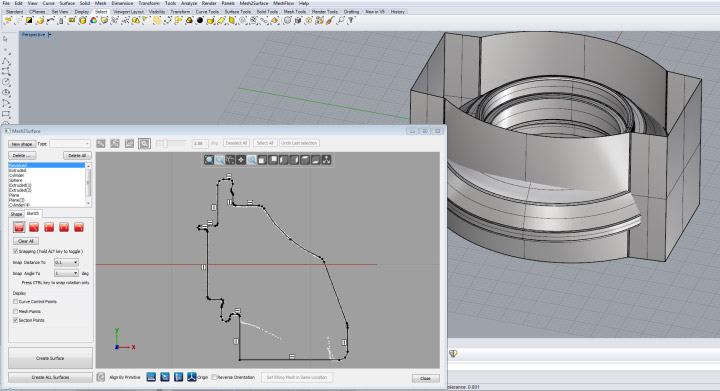Viewport: 720px width, 391px height.
Task: Click the first icon in the Rhino Select toolbar
Action: [8, 21]
